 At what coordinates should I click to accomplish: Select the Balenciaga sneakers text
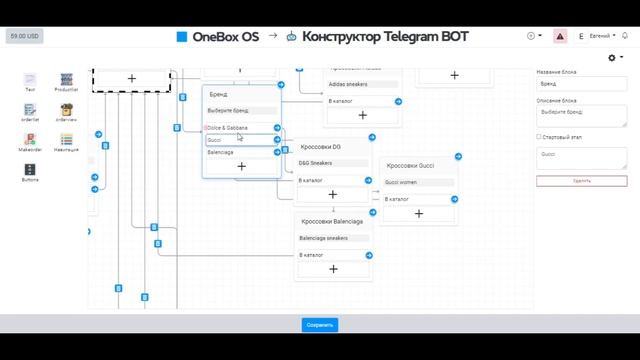click(323, 238)
